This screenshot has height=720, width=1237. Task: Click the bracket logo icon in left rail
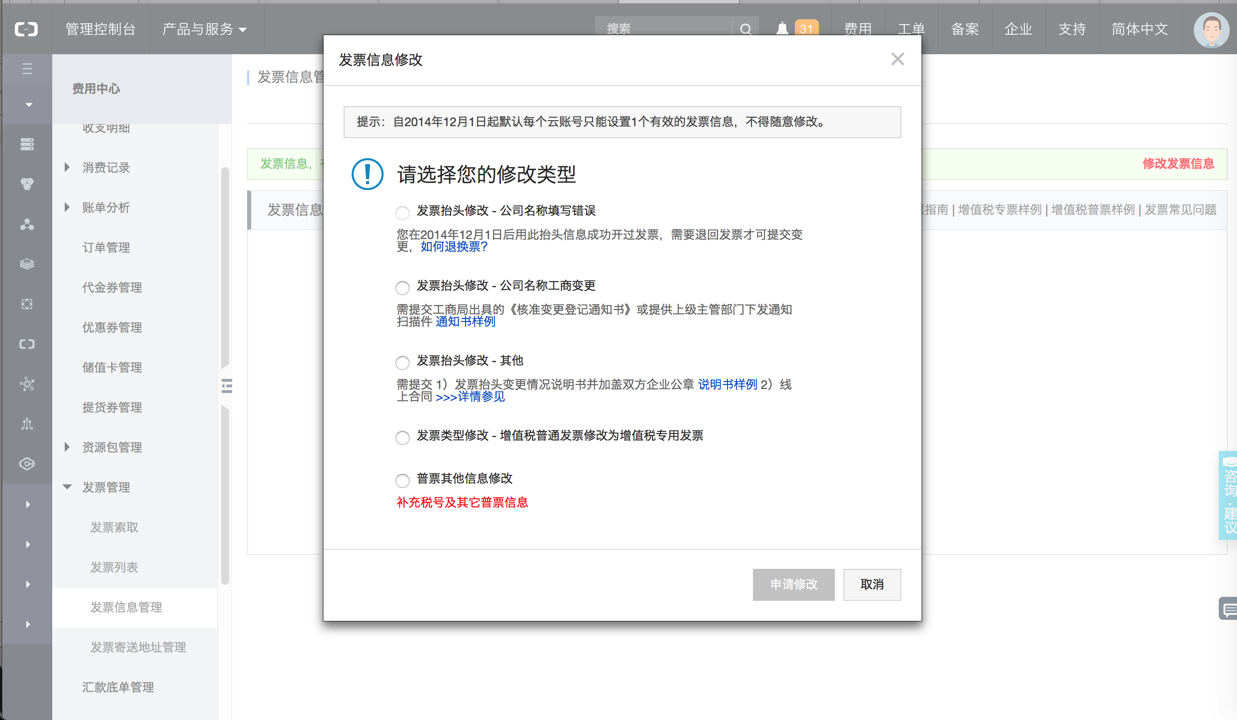point(27,344)
